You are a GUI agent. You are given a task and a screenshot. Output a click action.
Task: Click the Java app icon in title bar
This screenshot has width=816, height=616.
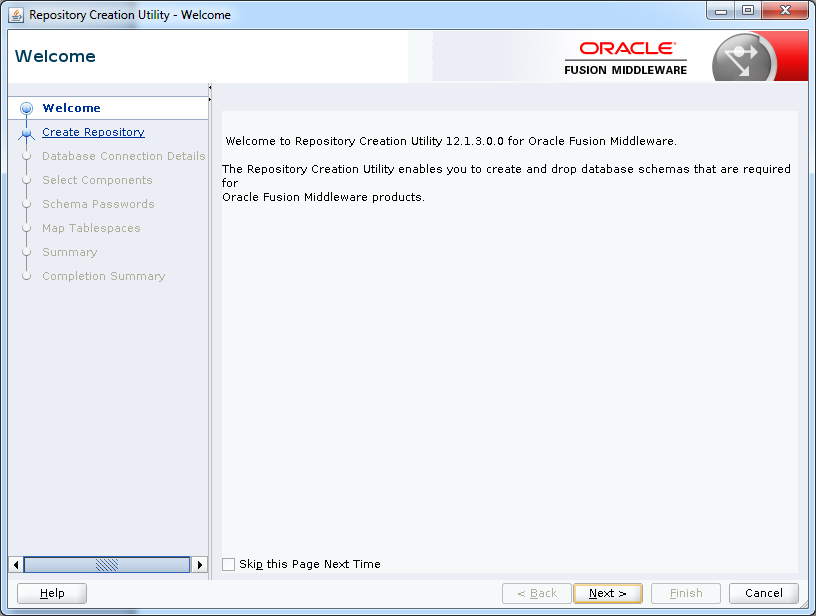(x=16, y=15)
